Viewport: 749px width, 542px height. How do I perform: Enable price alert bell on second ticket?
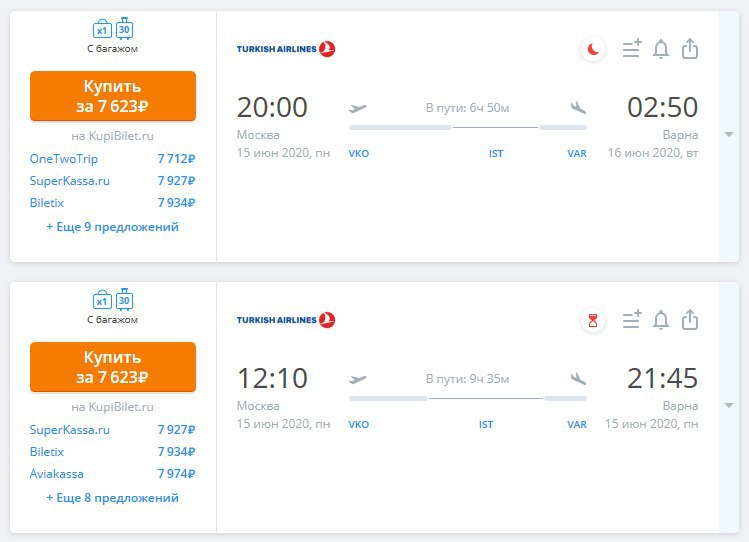click(661, 319)
